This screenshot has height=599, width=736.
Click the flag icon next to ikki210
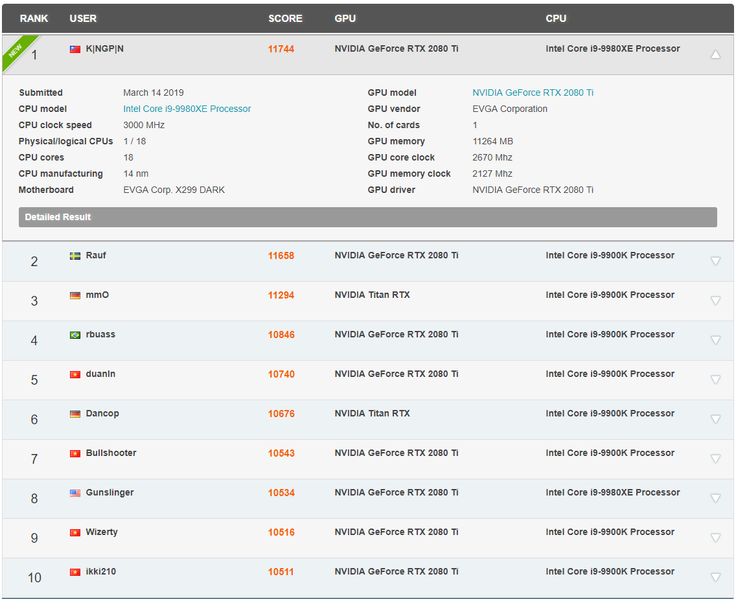(75, 572)
